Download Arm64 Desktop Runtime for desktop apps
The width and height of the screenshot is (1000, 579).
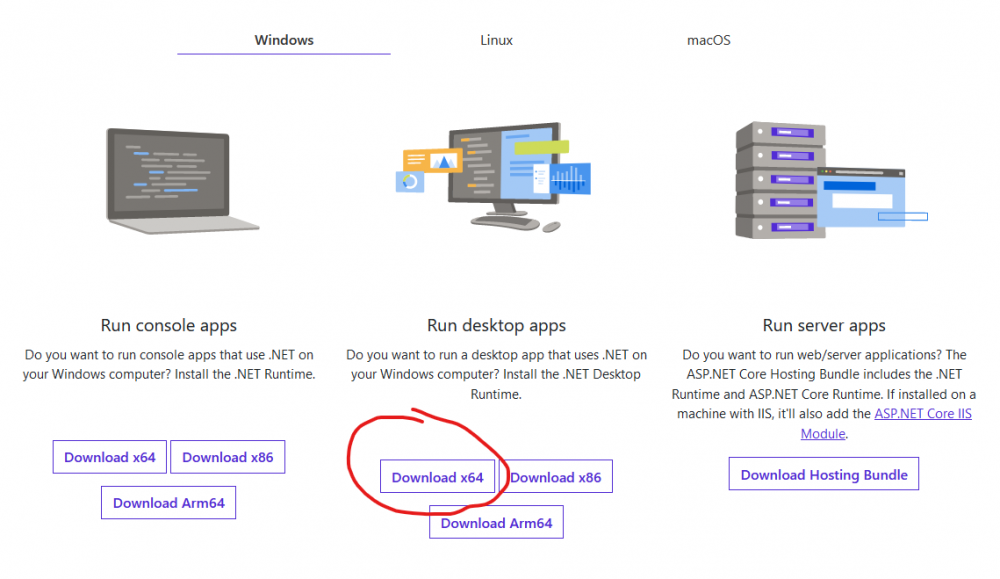point(496,523)
